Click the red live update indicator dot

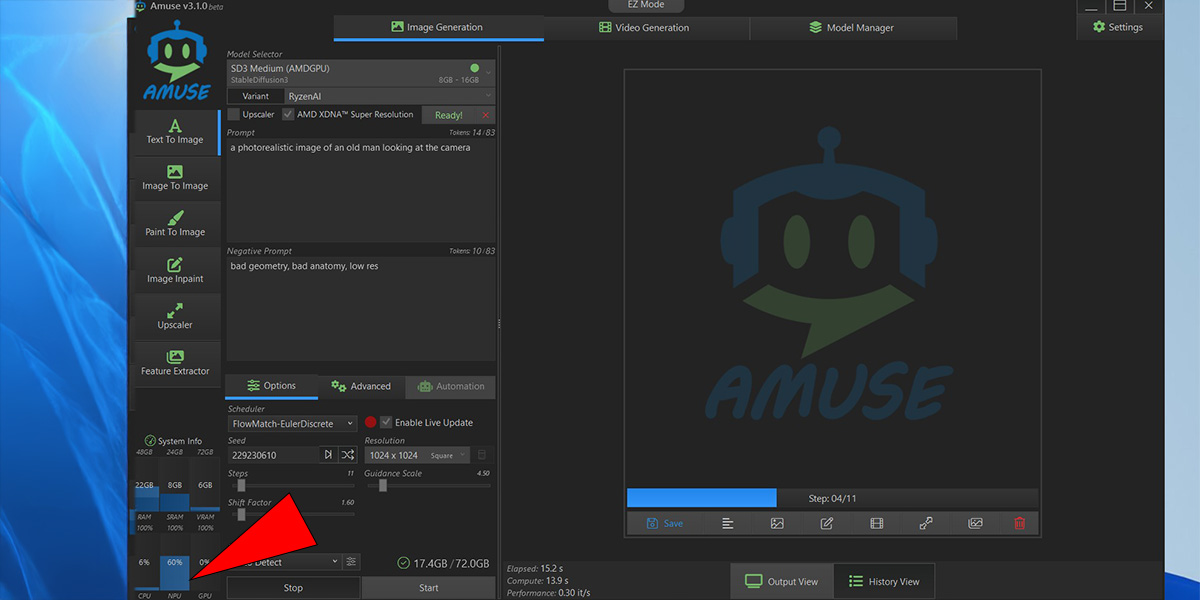[370, 422]
